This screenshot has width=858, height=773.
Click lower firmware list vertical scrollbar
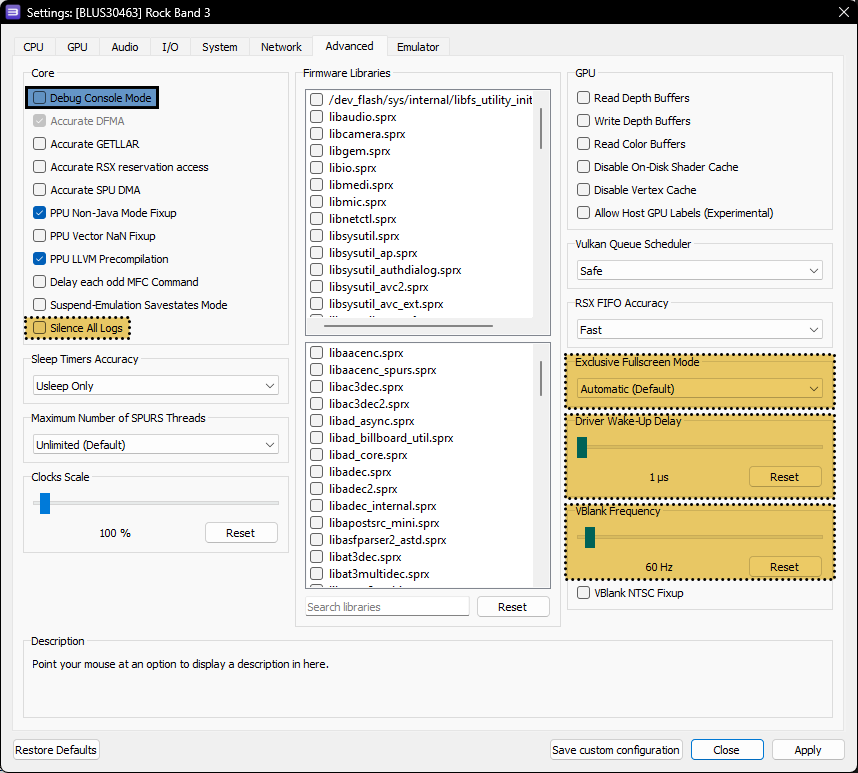pos(541,379)
